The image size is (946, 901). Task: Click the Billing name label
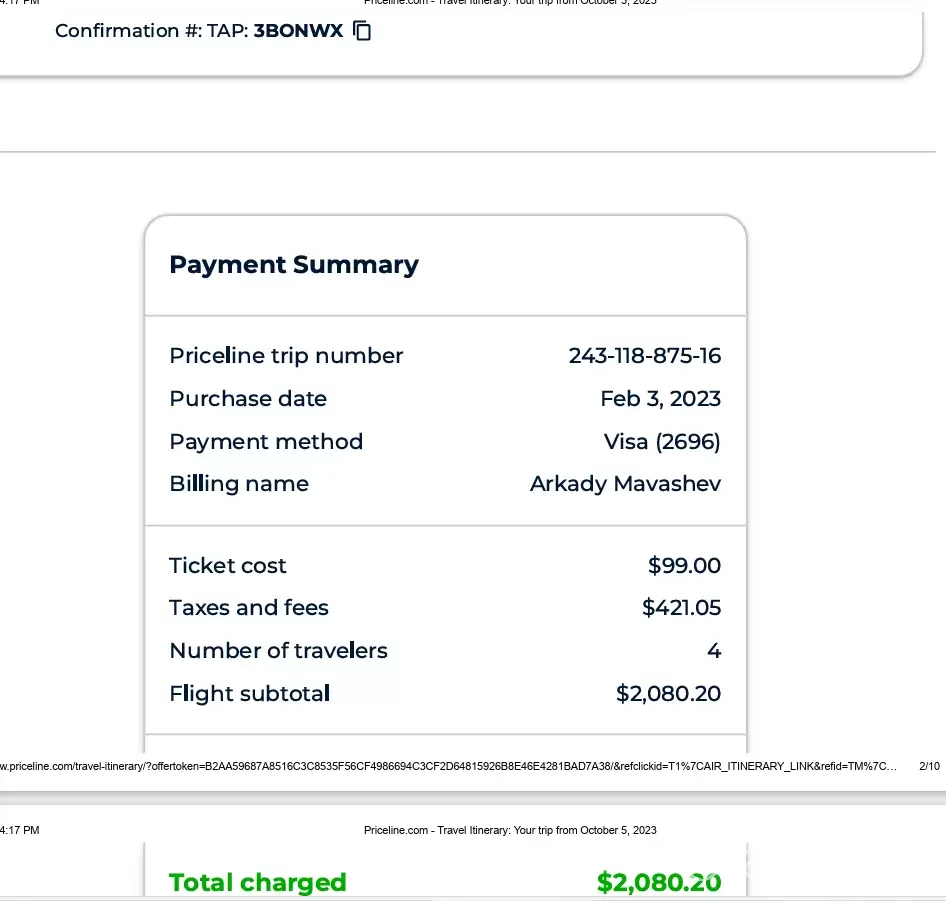click(238, 484)
